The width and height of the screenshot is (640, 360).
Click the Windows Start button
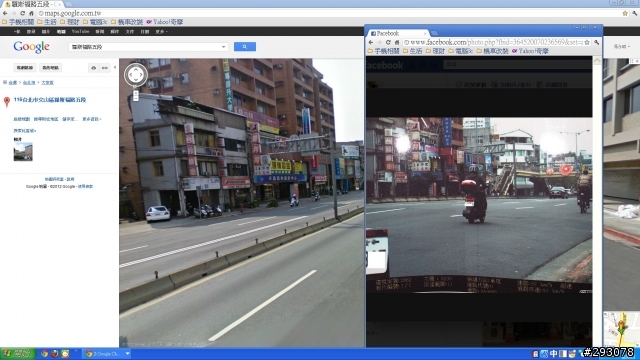pos(18,354)
